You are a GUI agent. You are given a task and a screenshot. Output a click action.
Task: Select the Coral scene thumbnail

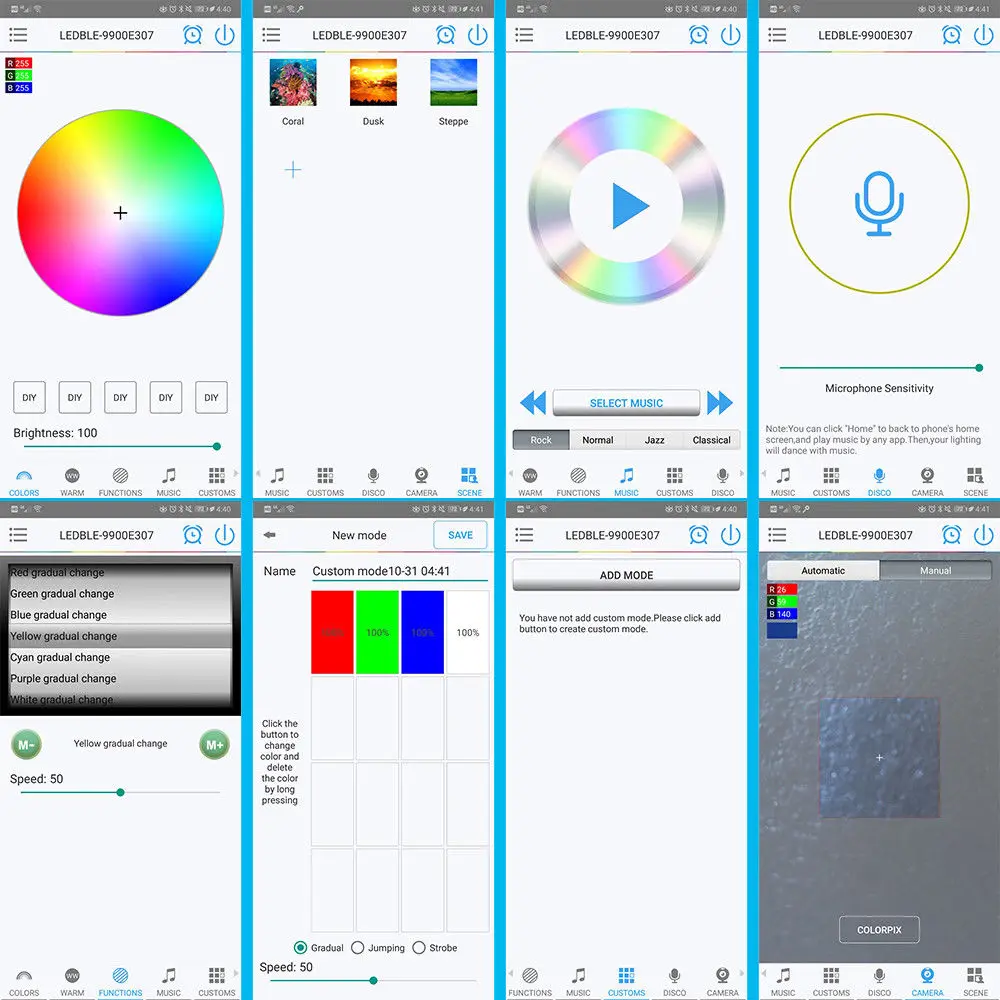coord(293,82)
